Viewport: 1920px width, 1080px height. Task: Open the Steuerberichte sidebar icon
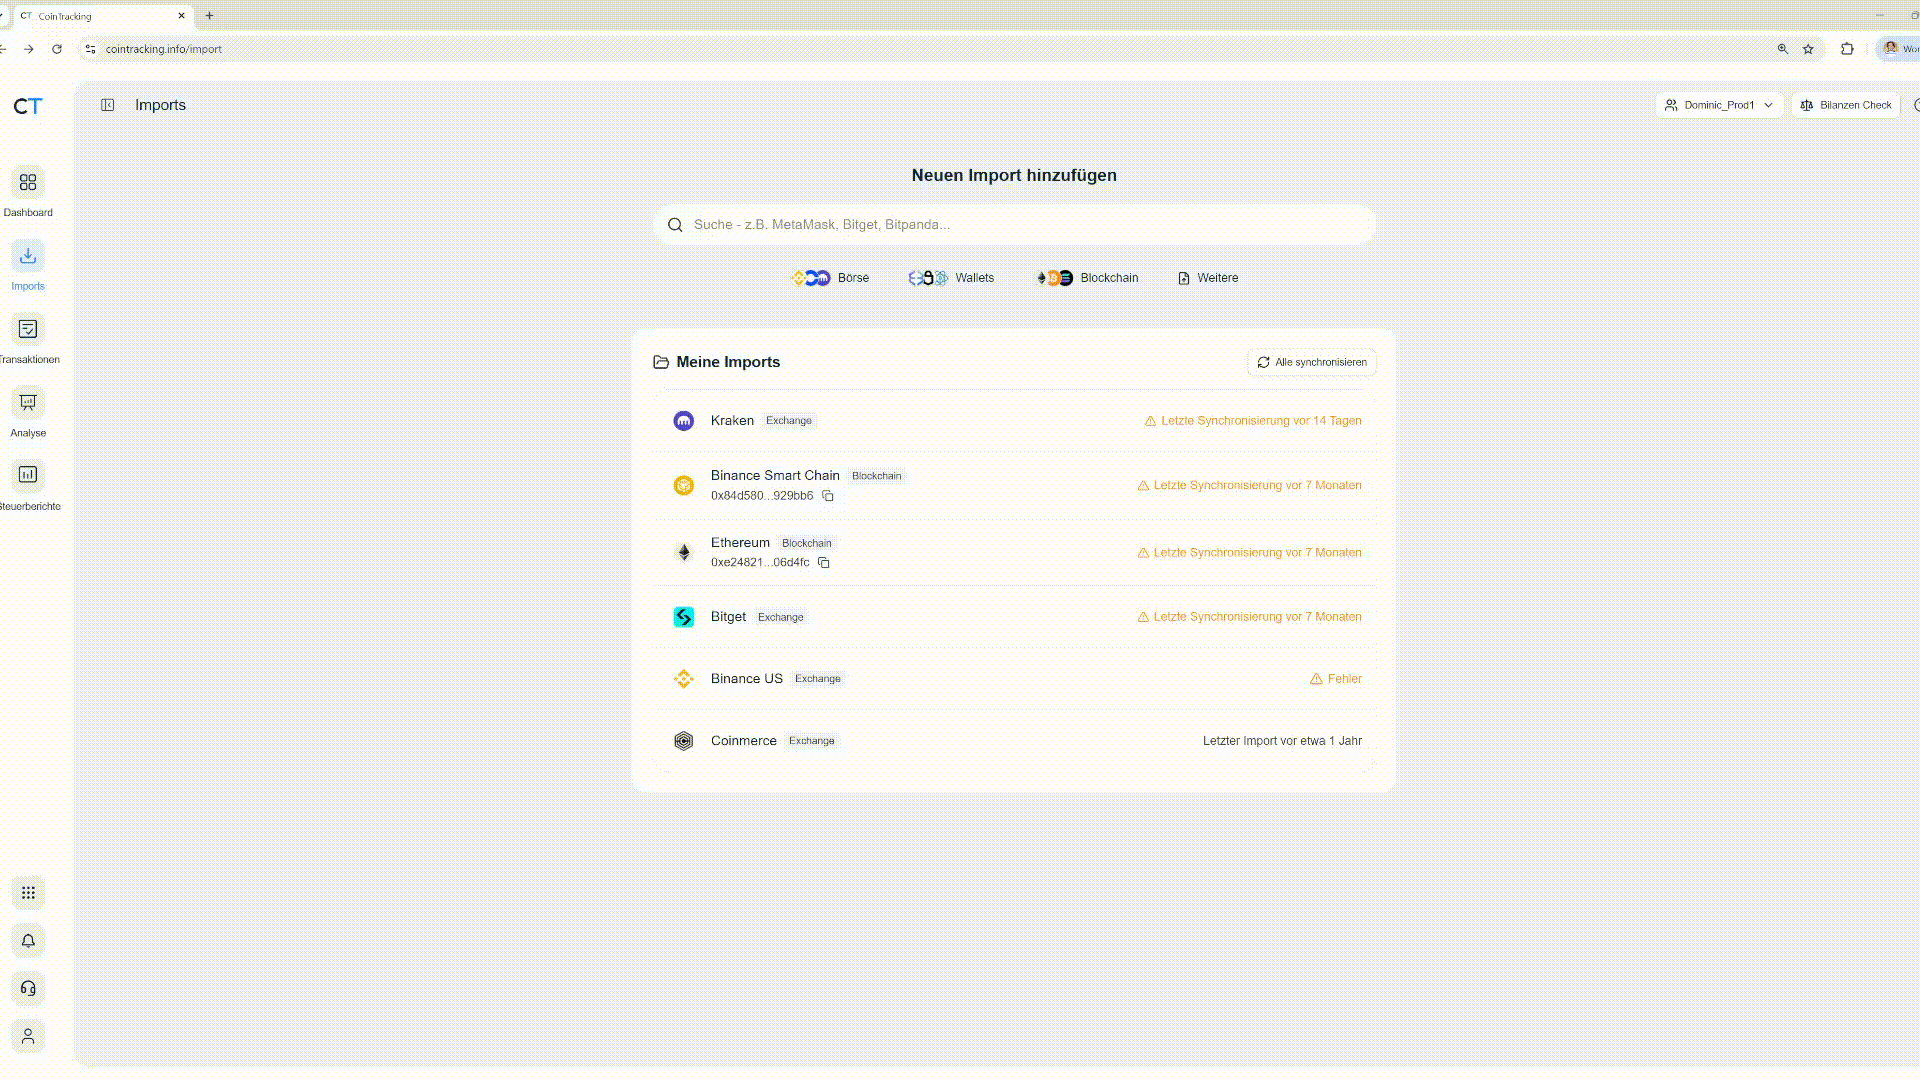28,475
